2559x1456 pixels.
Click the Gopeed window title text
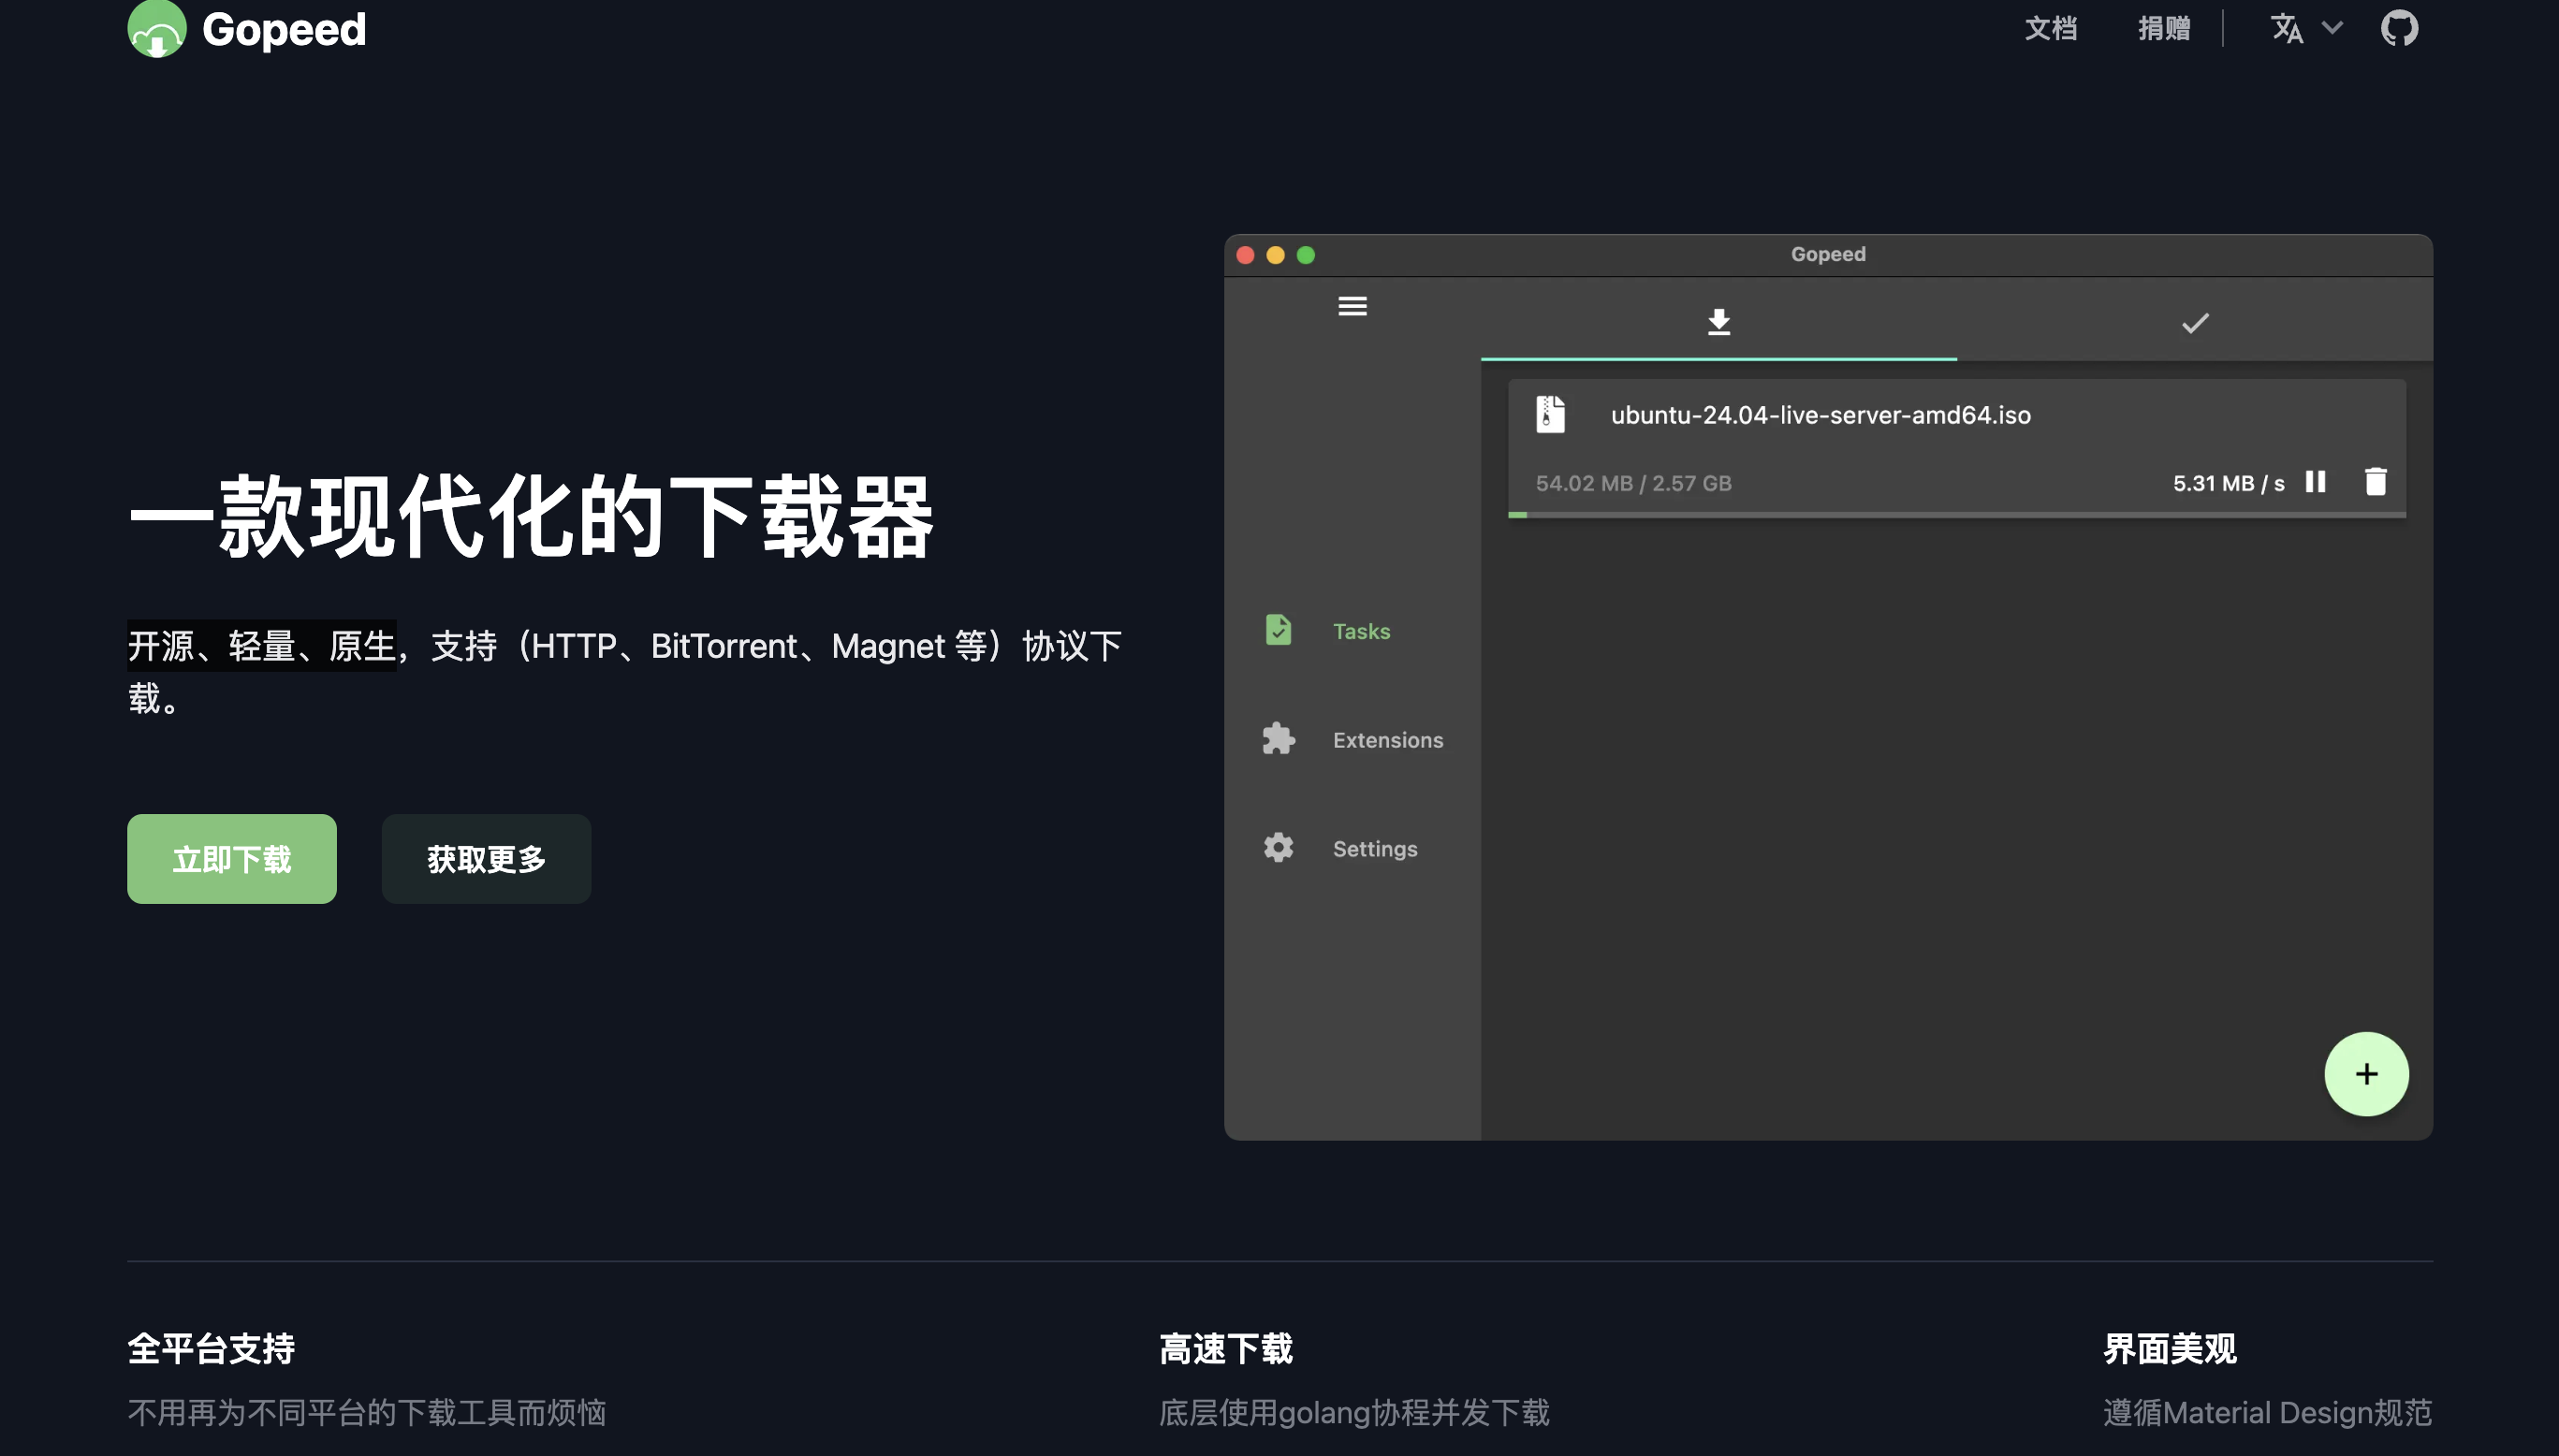click(x=1827, y=254)
